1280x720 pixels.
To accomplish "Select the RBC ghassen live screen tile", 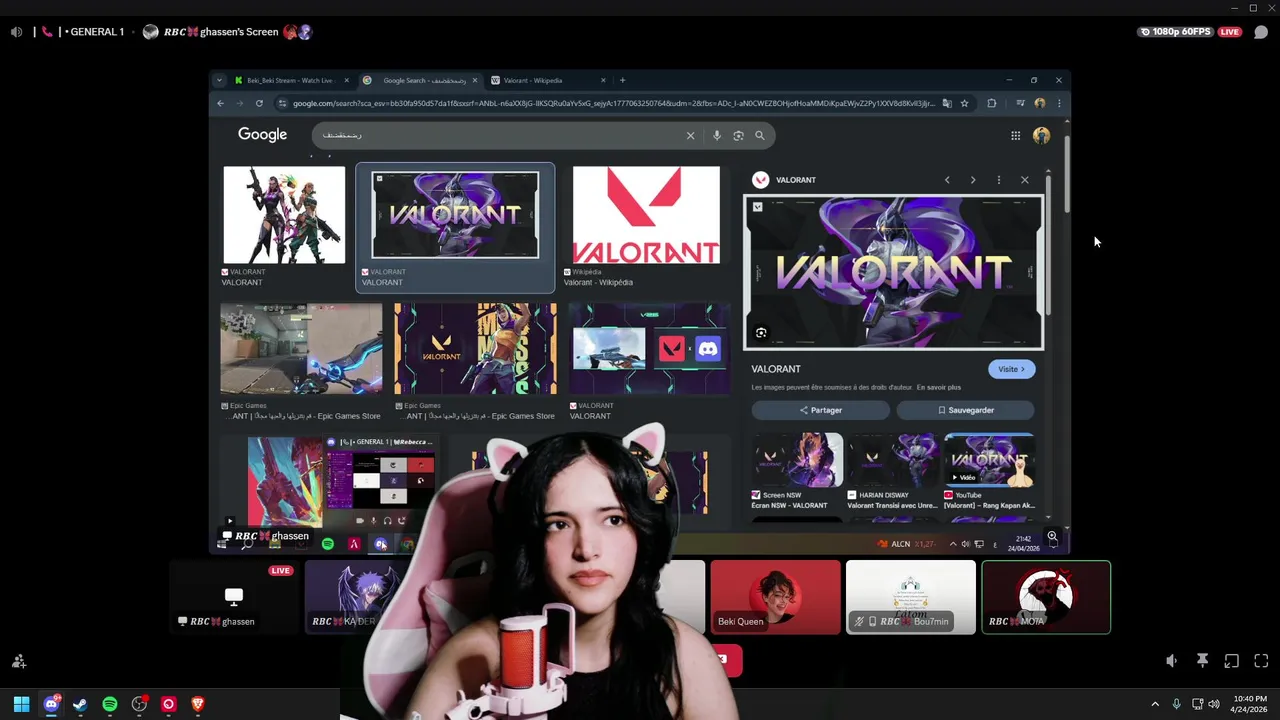I will click(233, 597).
